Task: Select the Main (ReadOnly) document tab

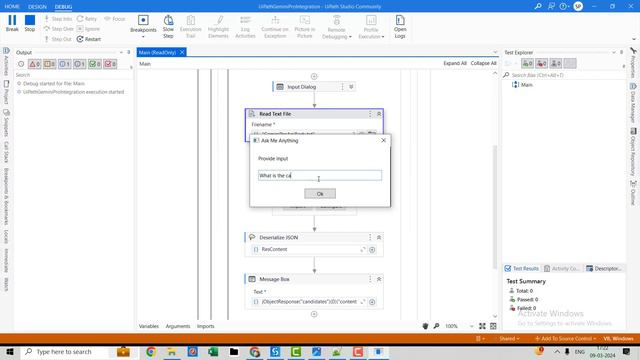Action: tap(157, 52)
